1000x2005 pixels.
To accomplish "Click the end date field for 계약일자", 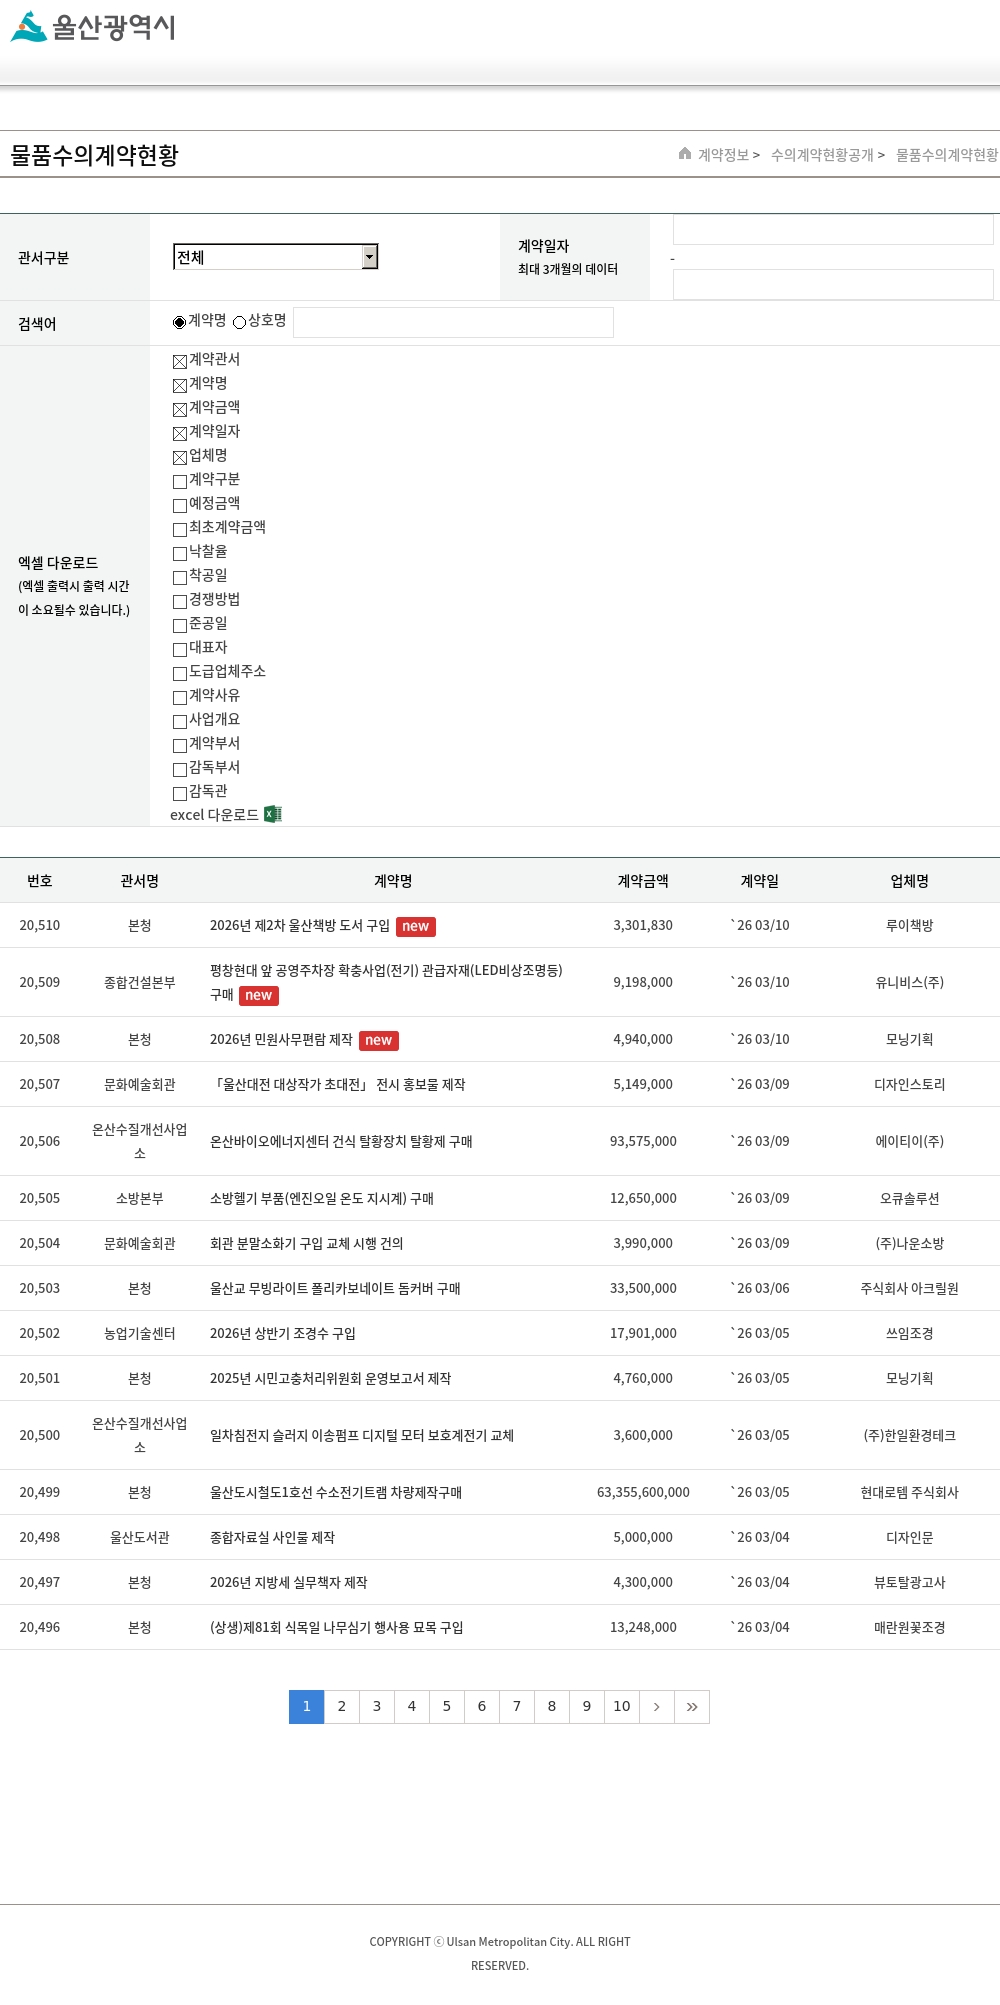I will pos(832,284).
